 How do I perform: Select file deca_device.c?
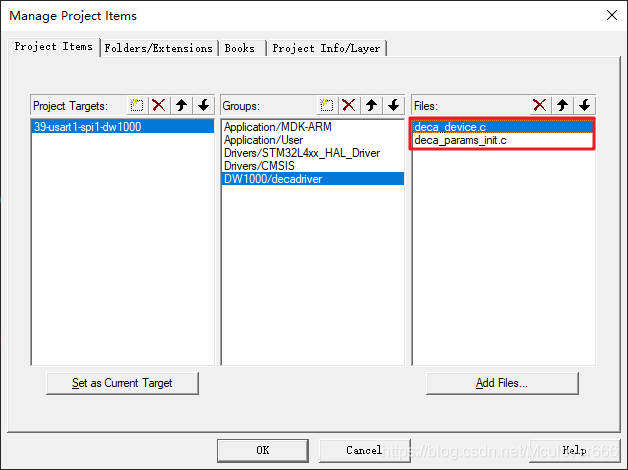pos(503,127)
